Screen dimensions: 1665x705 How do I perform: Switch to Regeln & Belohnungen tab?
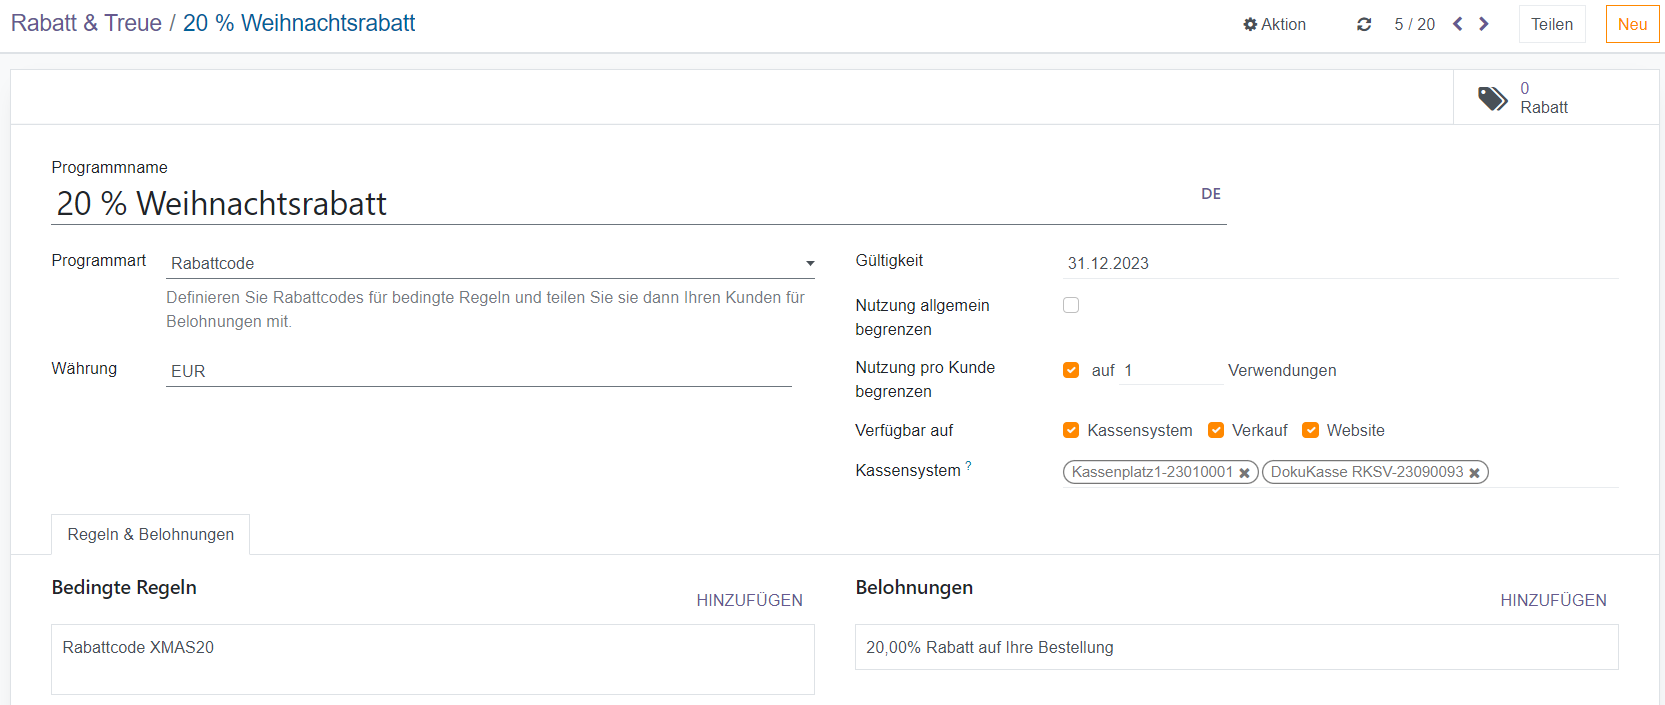tap(151, 534)
